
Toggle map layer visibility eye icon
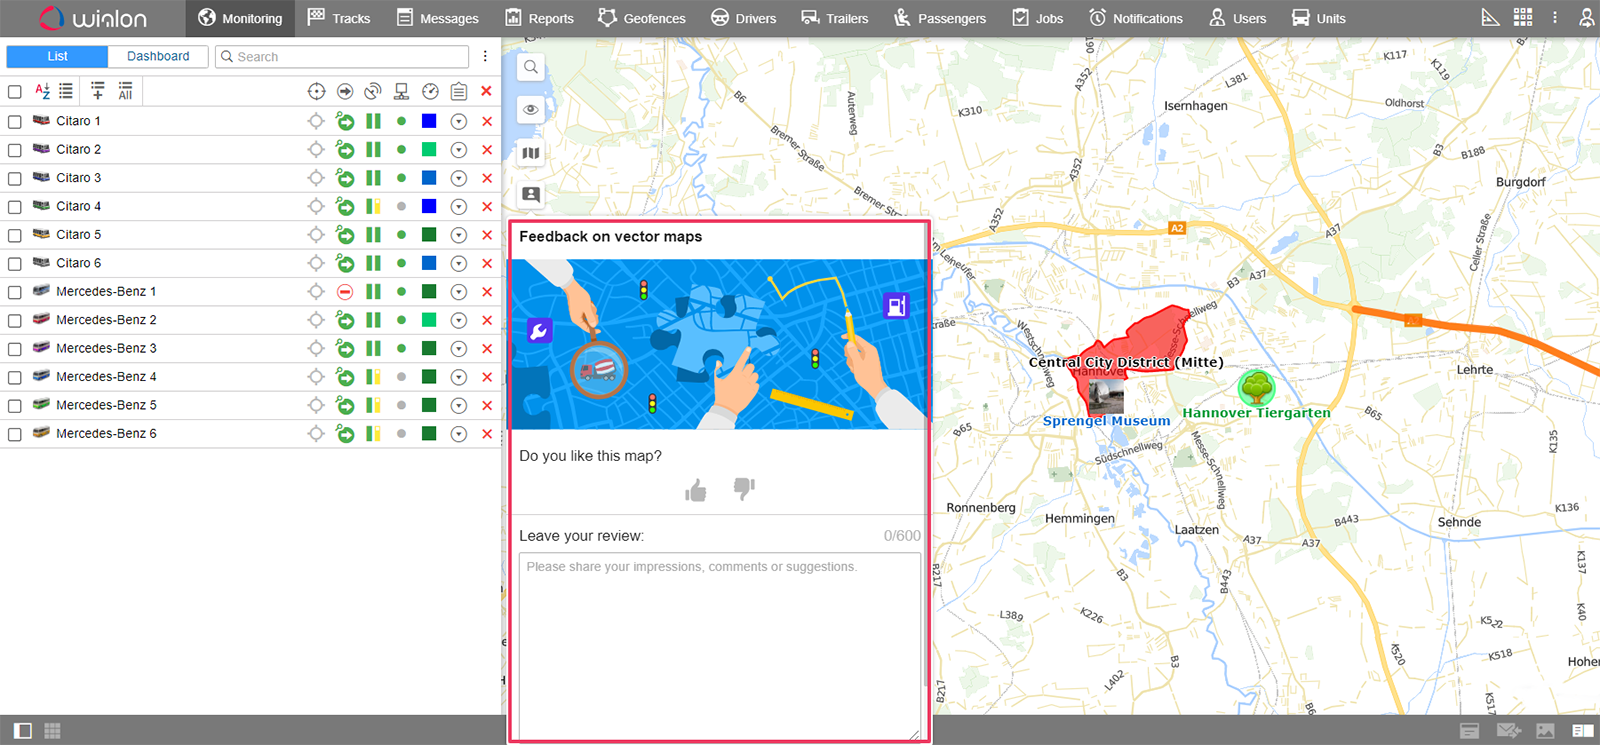531,109
